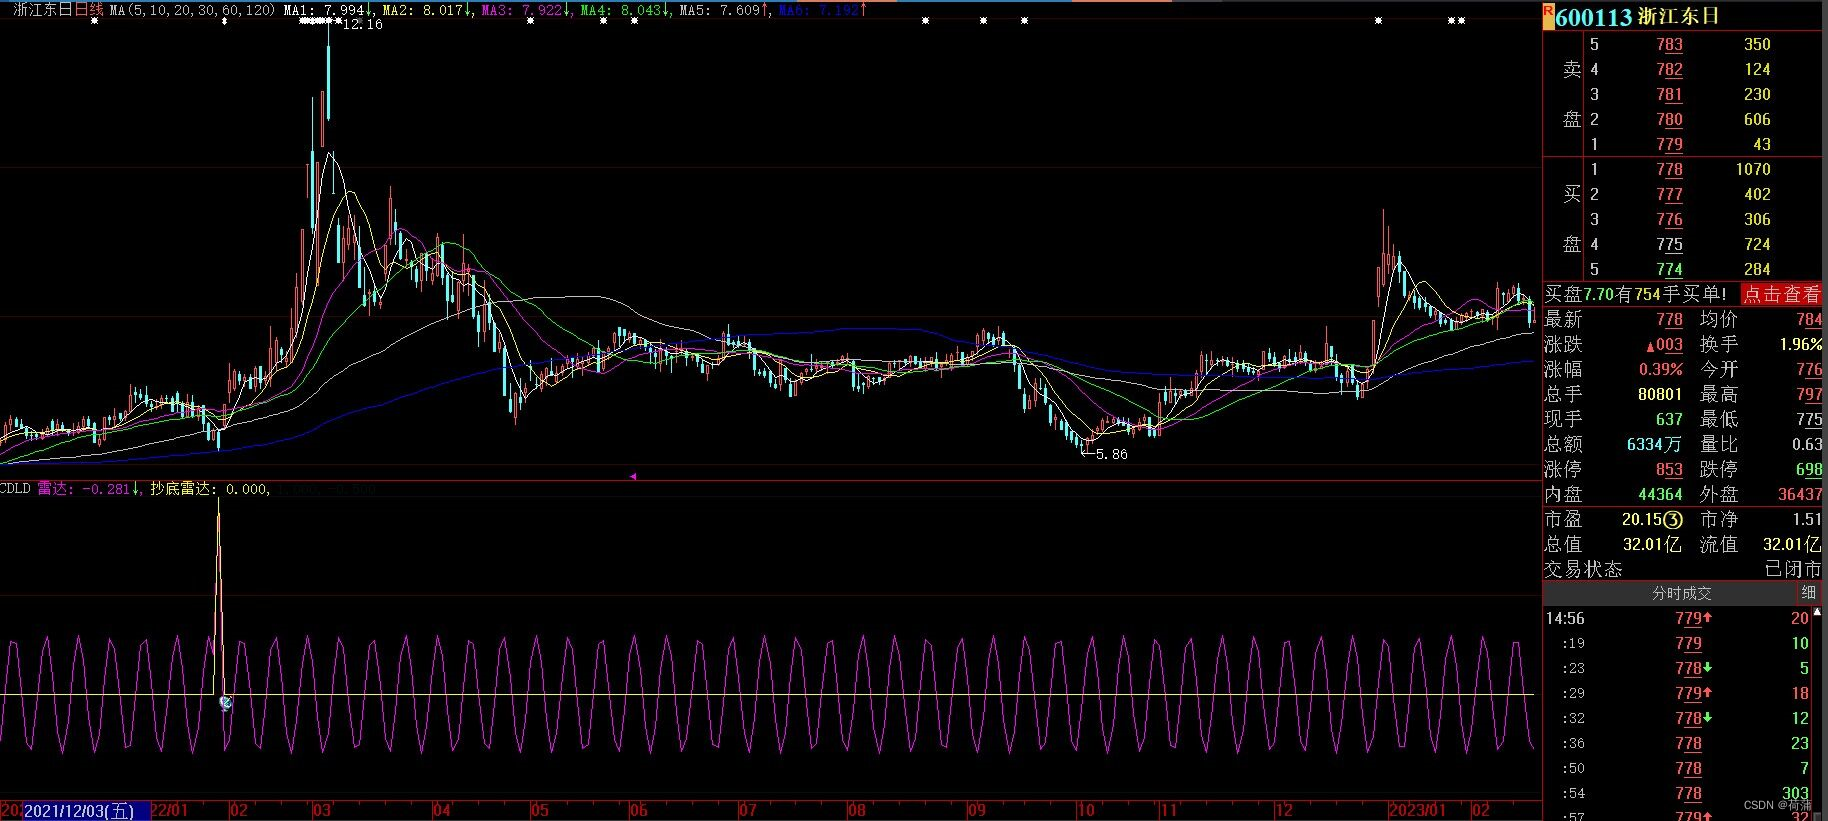Click the 买盘7.70有754手买单 alert text

[1636, 294]
